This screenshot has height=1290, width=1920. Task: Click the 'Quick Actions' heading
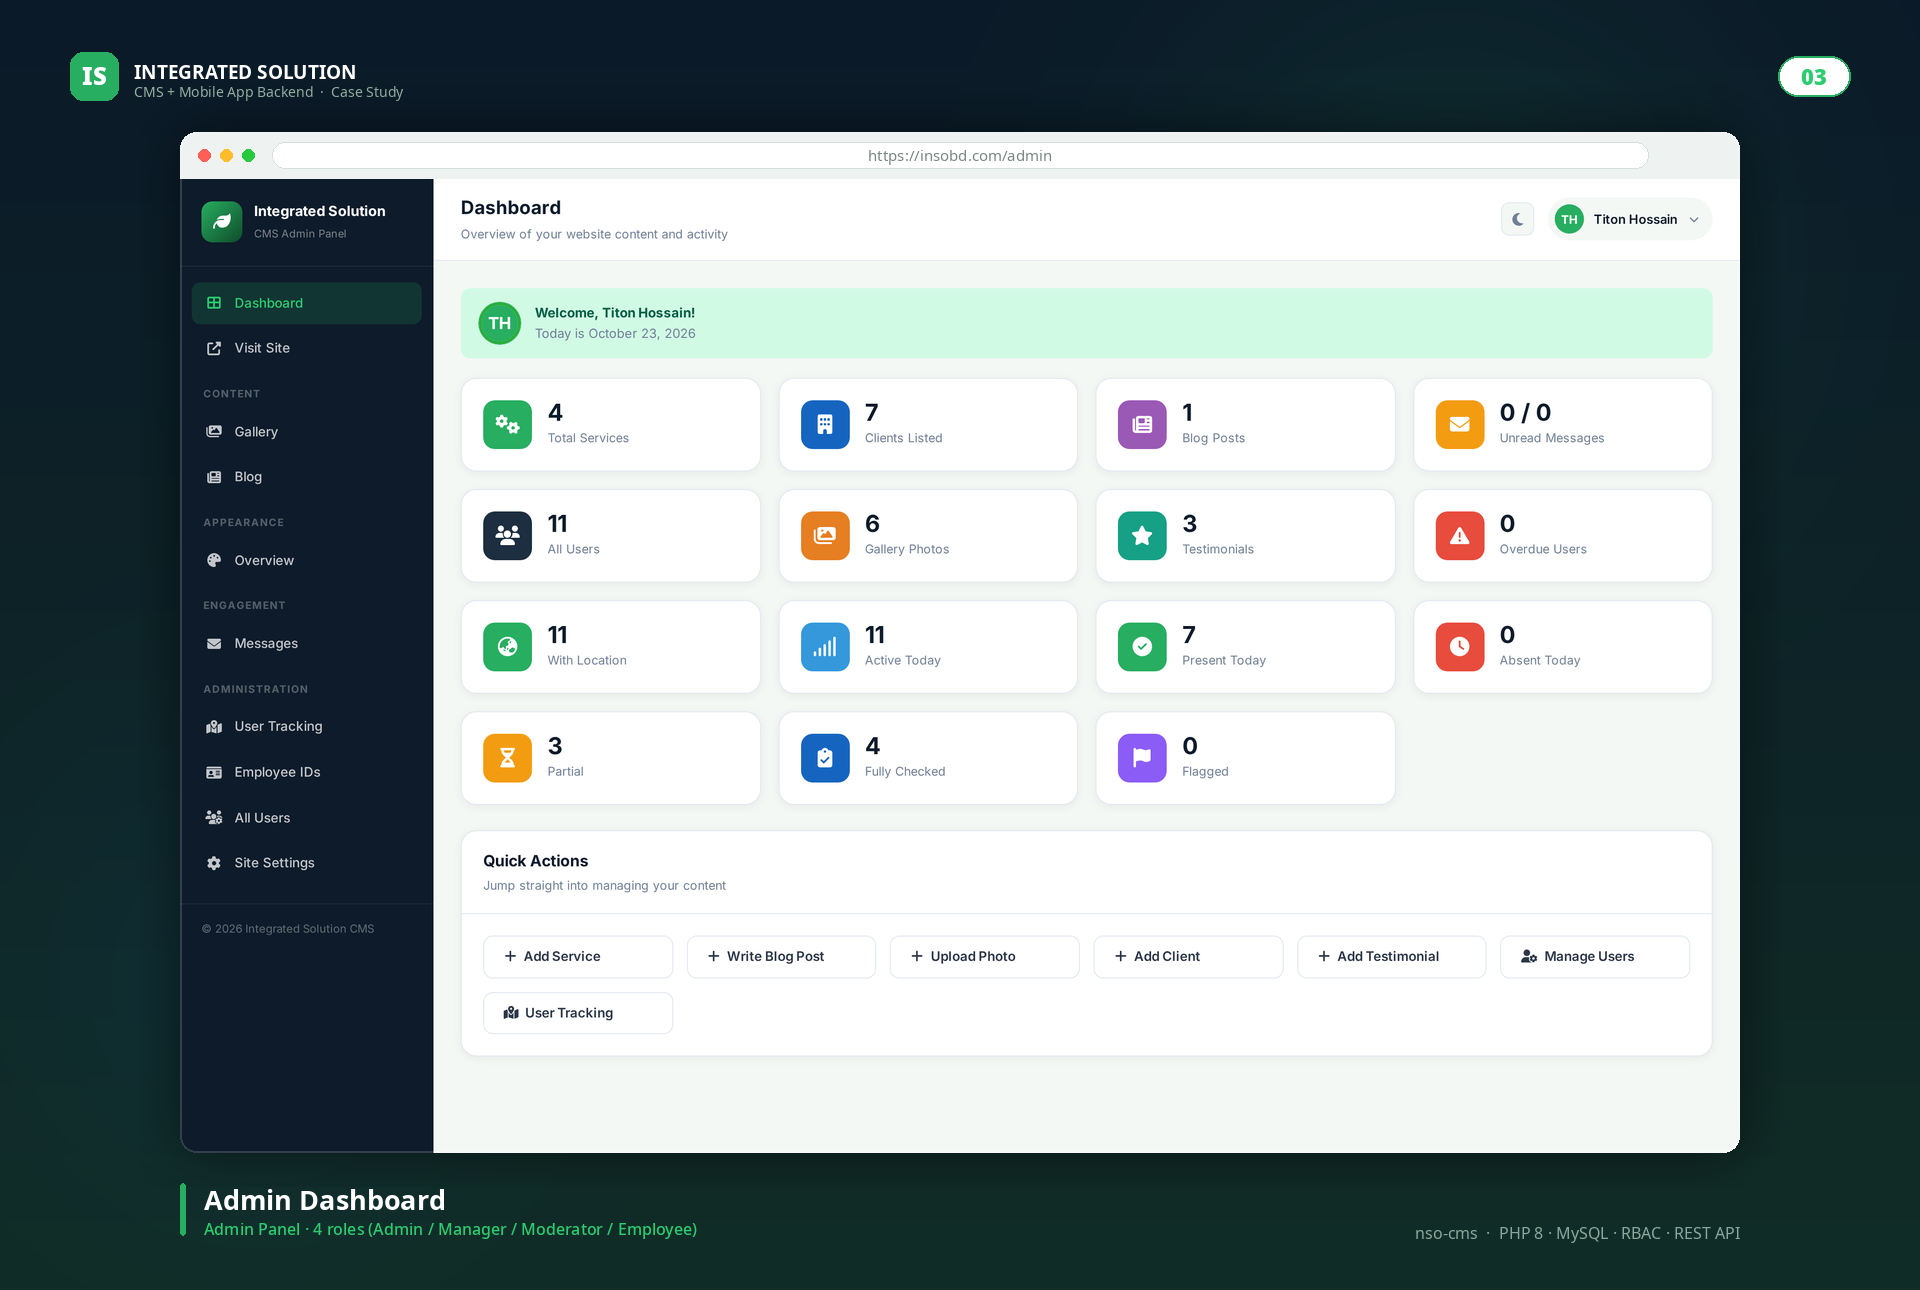point(536,861)
